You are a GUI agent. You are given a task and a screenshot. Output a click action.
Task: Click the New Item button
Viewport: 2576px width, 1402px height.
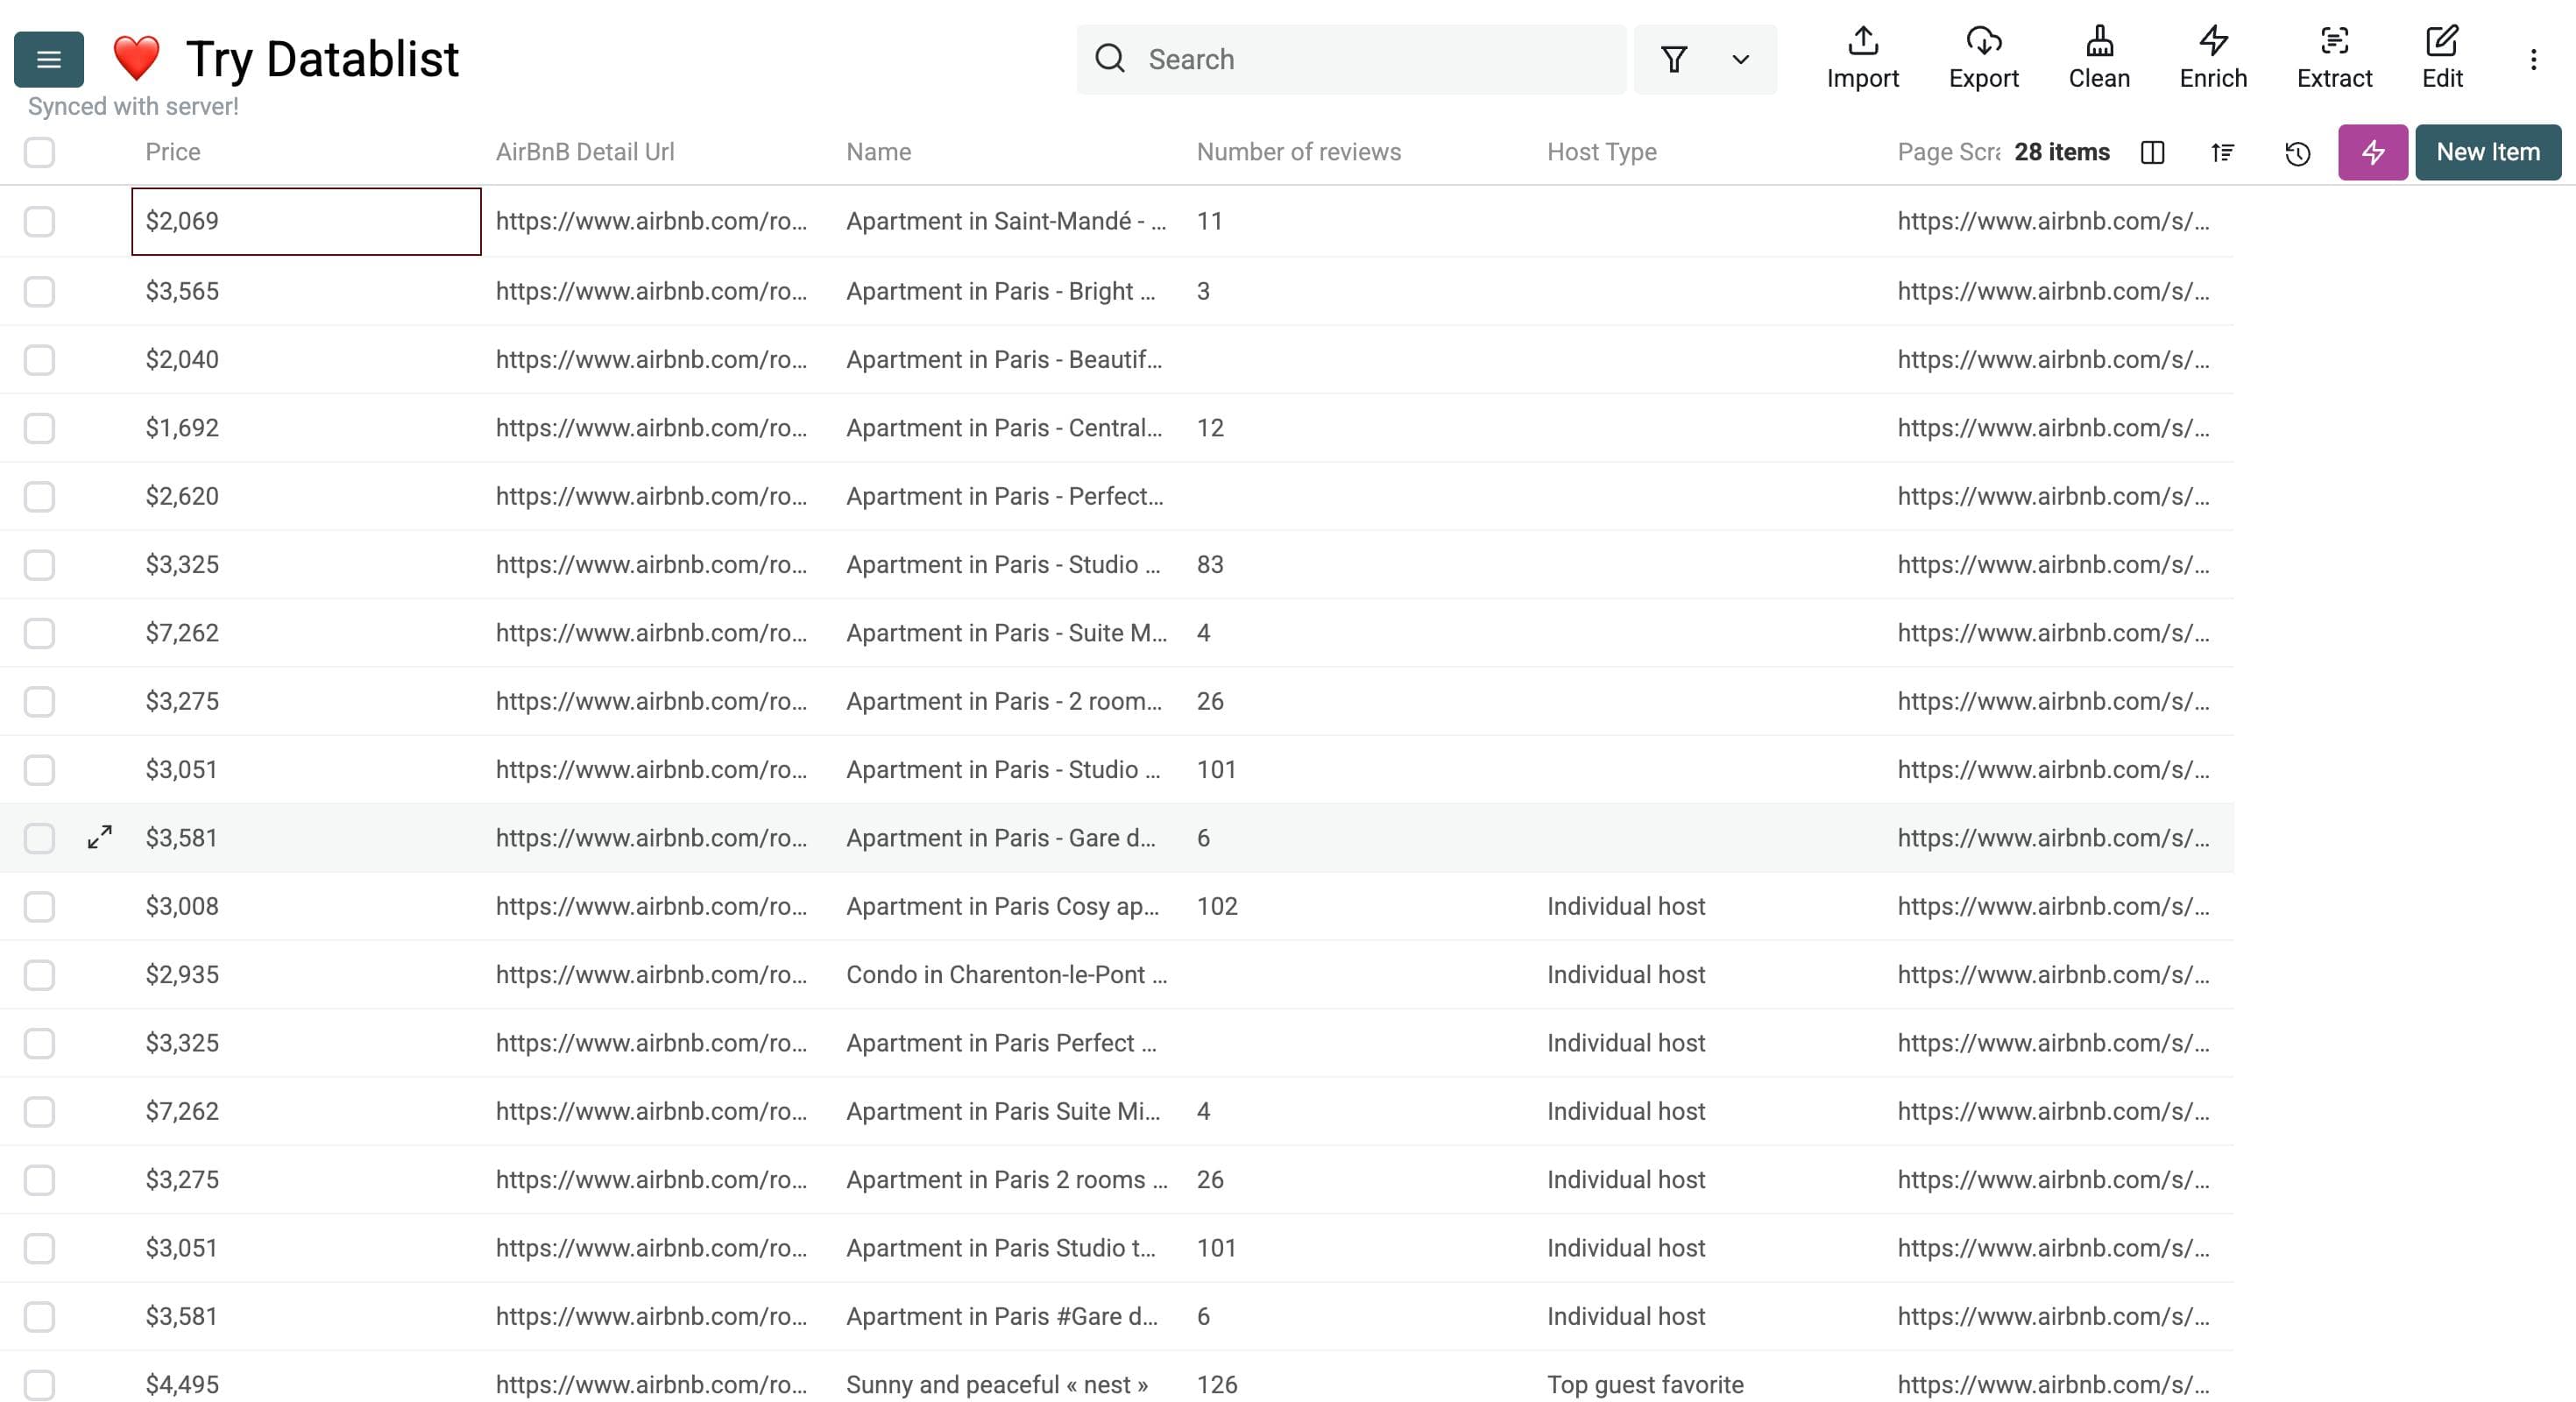pos(2487,153)
